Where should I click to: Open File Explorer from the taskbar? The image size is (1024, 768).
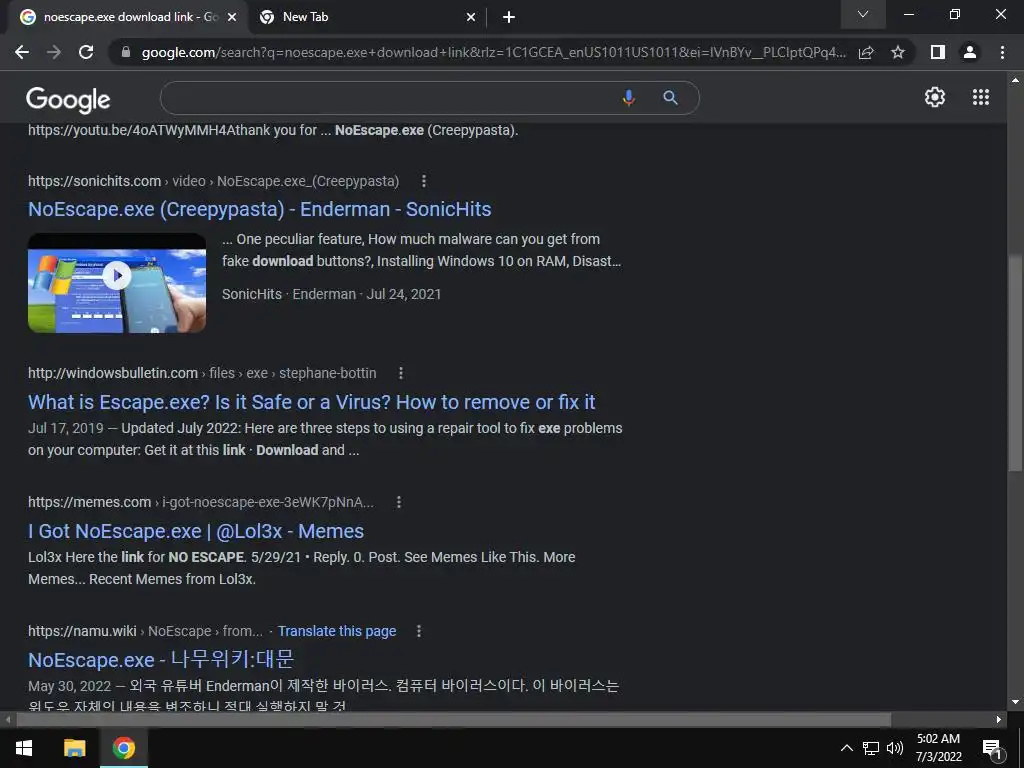(74, 748)
